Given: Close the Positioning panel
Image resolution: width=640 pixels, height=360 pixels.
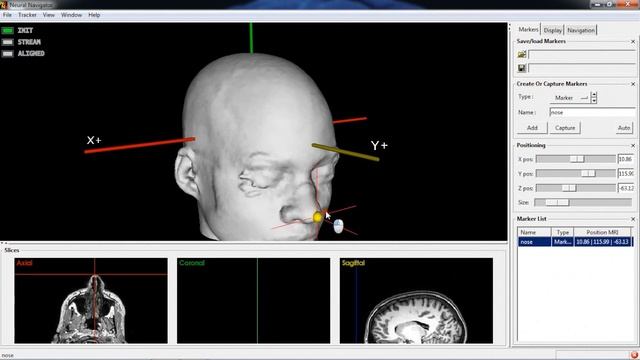Looking at the screenshot, I should (x=633, y=146).
